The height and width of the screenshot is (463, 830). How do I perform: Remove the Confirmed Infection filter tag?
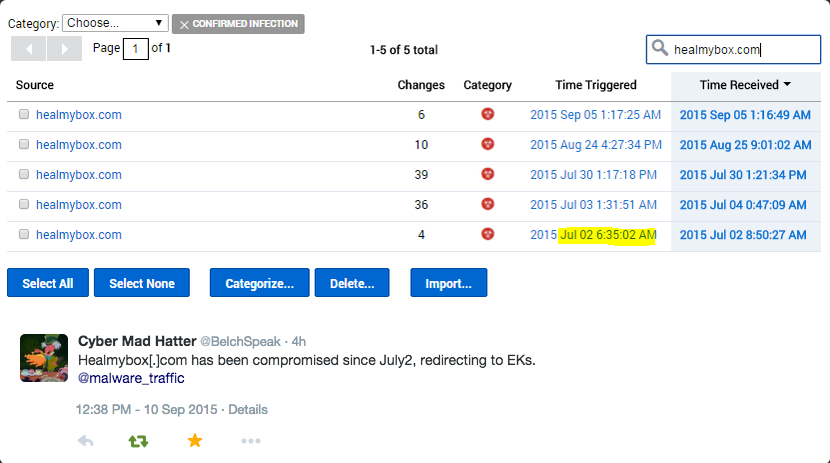184,24
